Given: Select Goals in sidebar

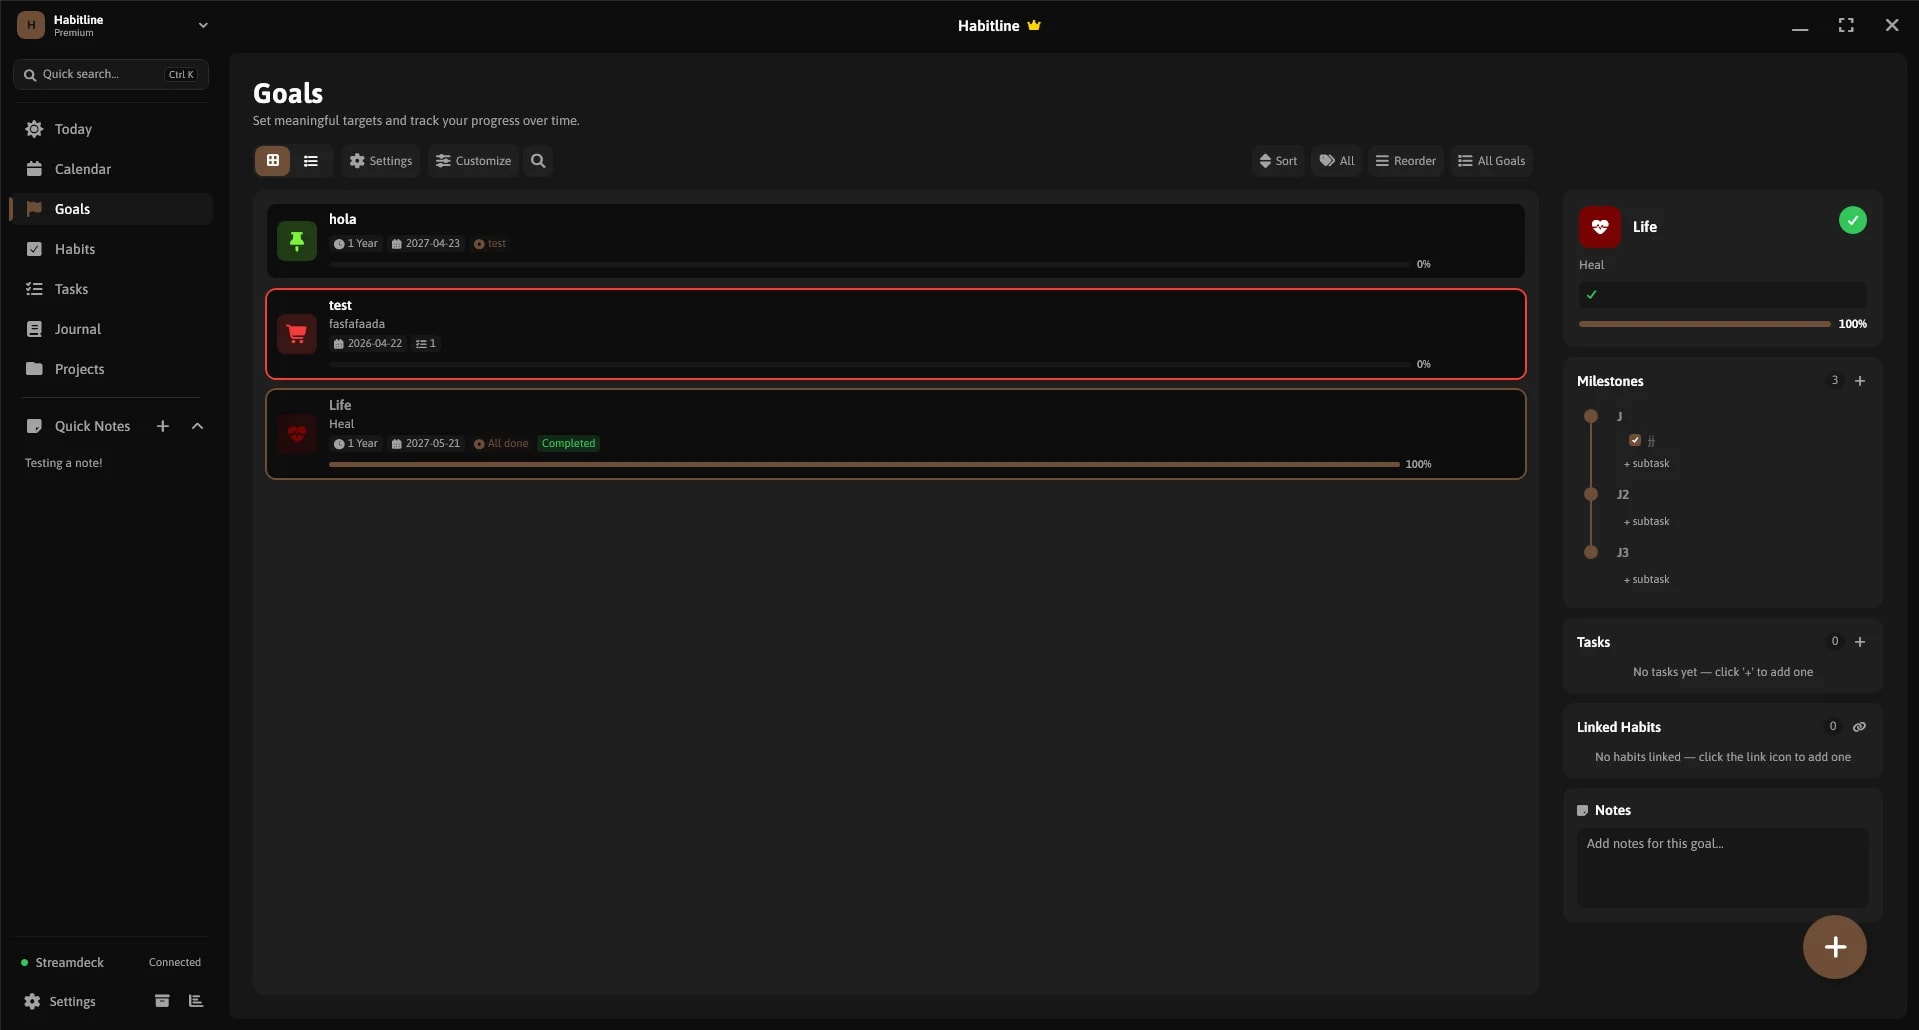Looking at the screenshot, I should click(111, 209).
